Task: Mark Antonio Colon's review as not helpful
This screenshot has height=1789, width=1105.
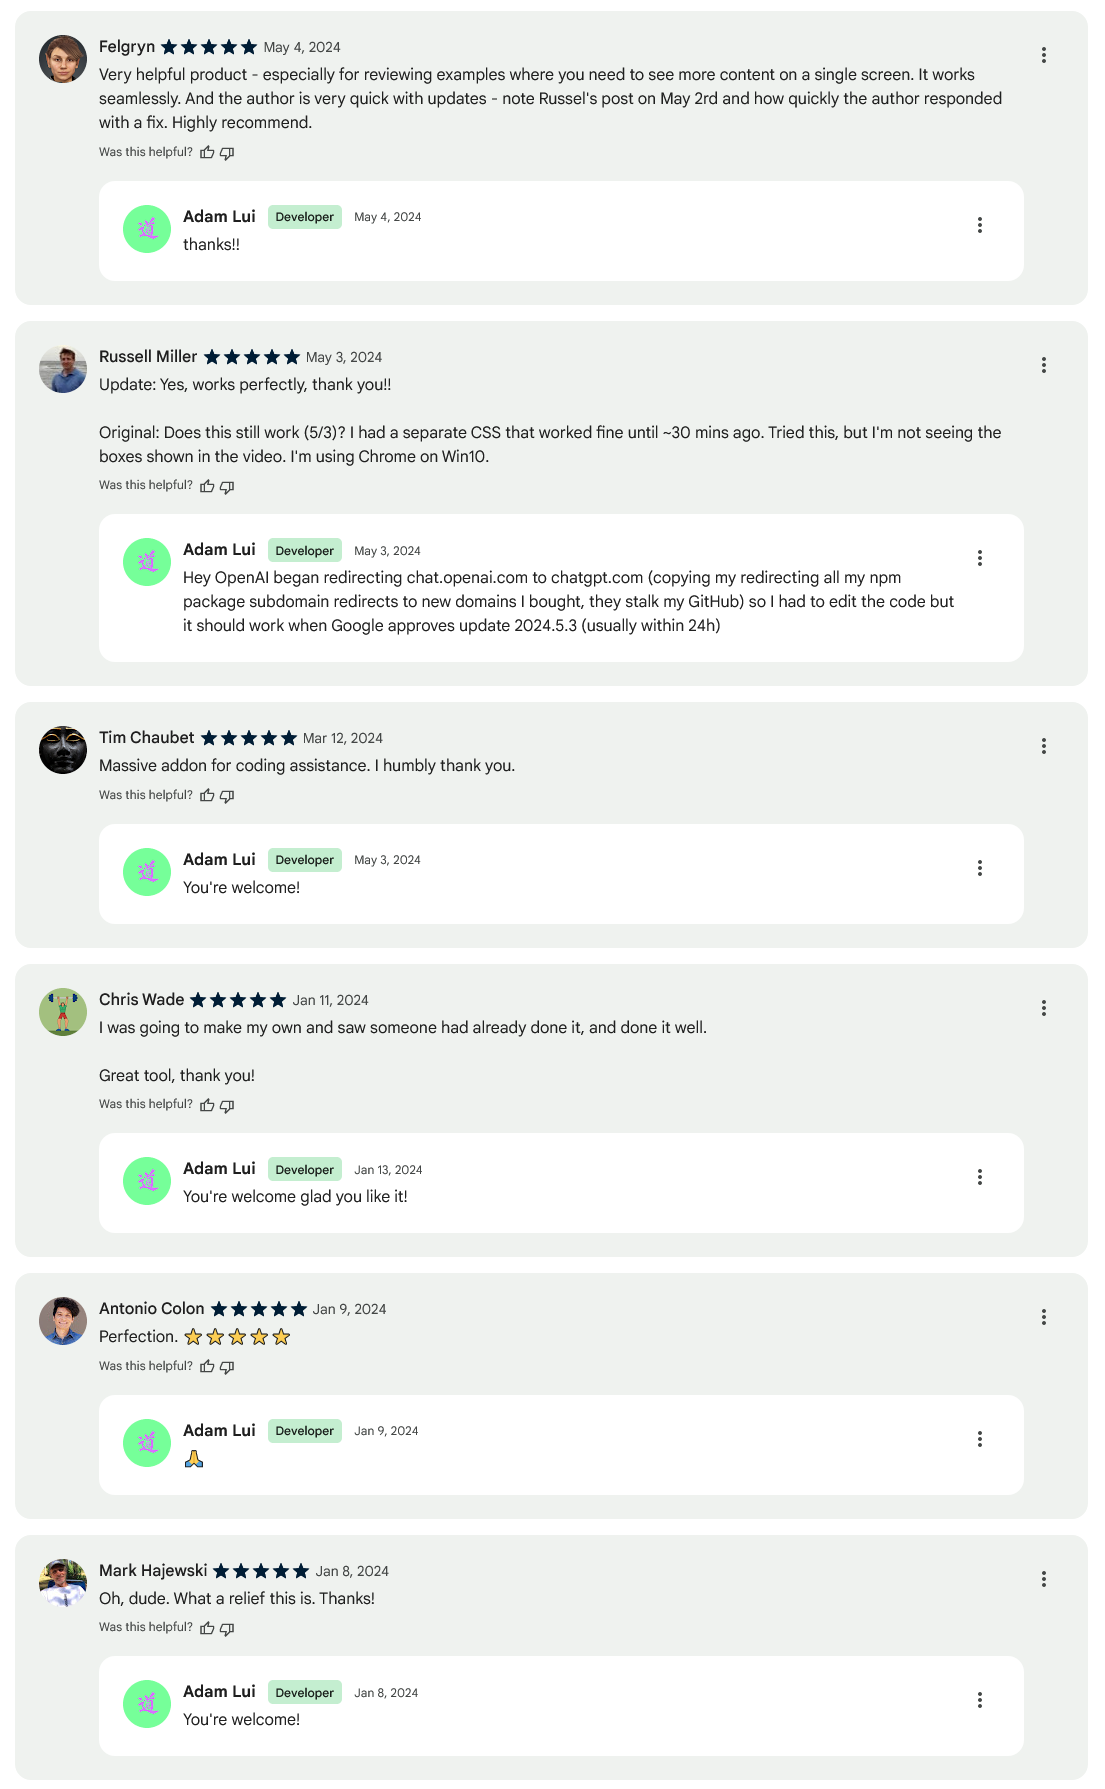Action: 227,1367
